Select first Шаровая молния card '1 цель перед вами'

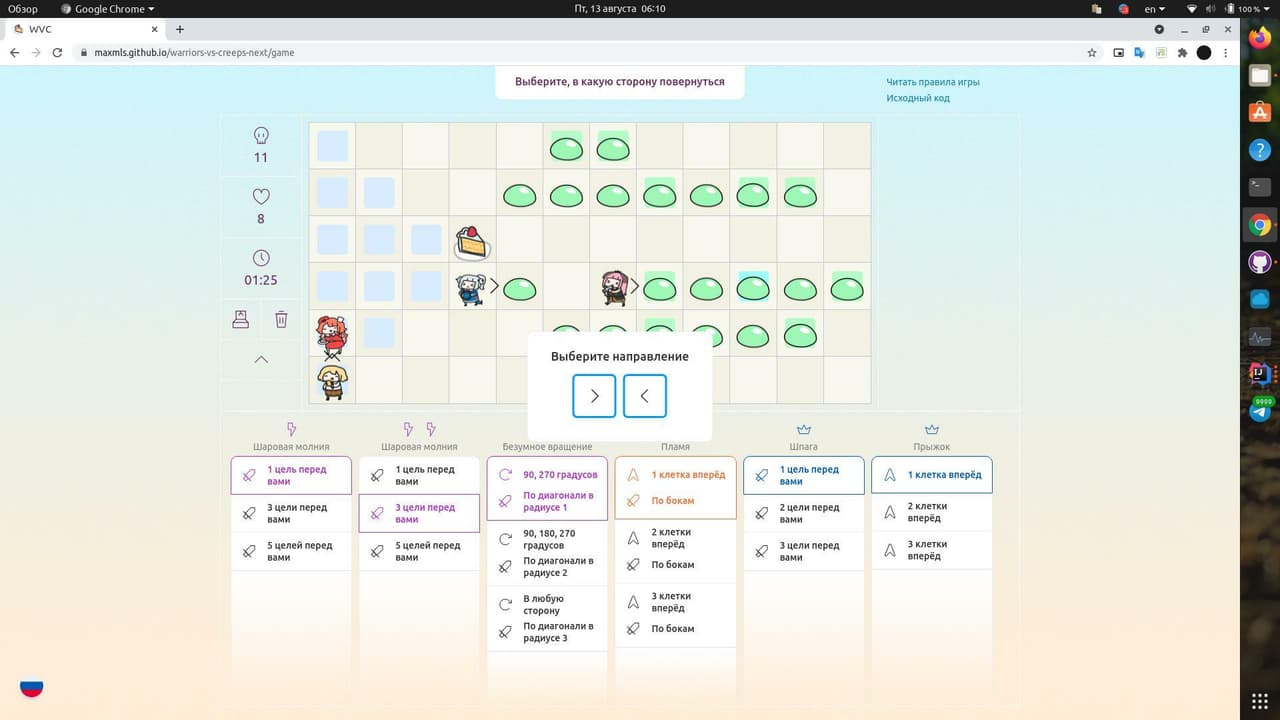[291, 475]
